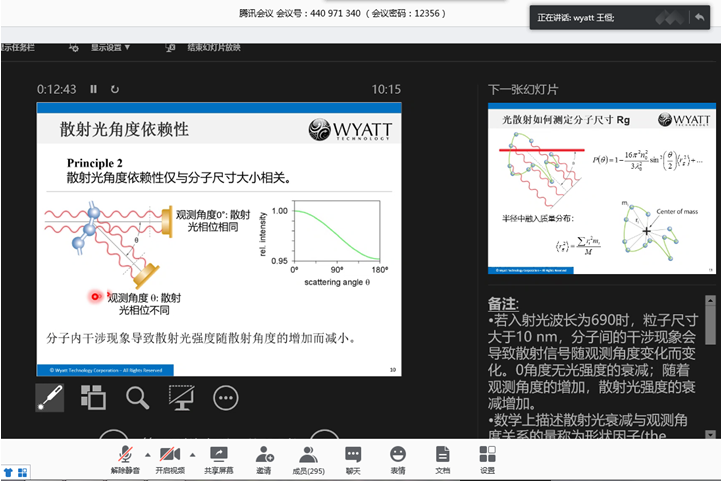Open the see all slides grid
The image size is (721, 481).
tap(93, 397)
